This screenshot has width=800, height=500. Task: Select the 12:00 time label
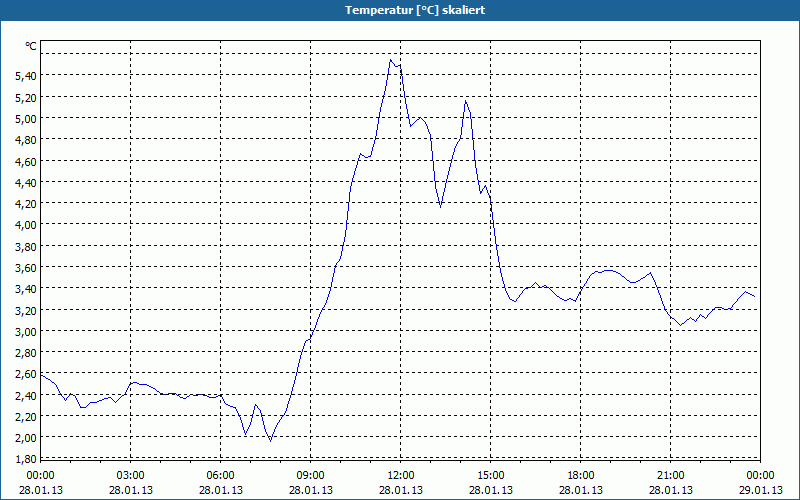(401, 476)
